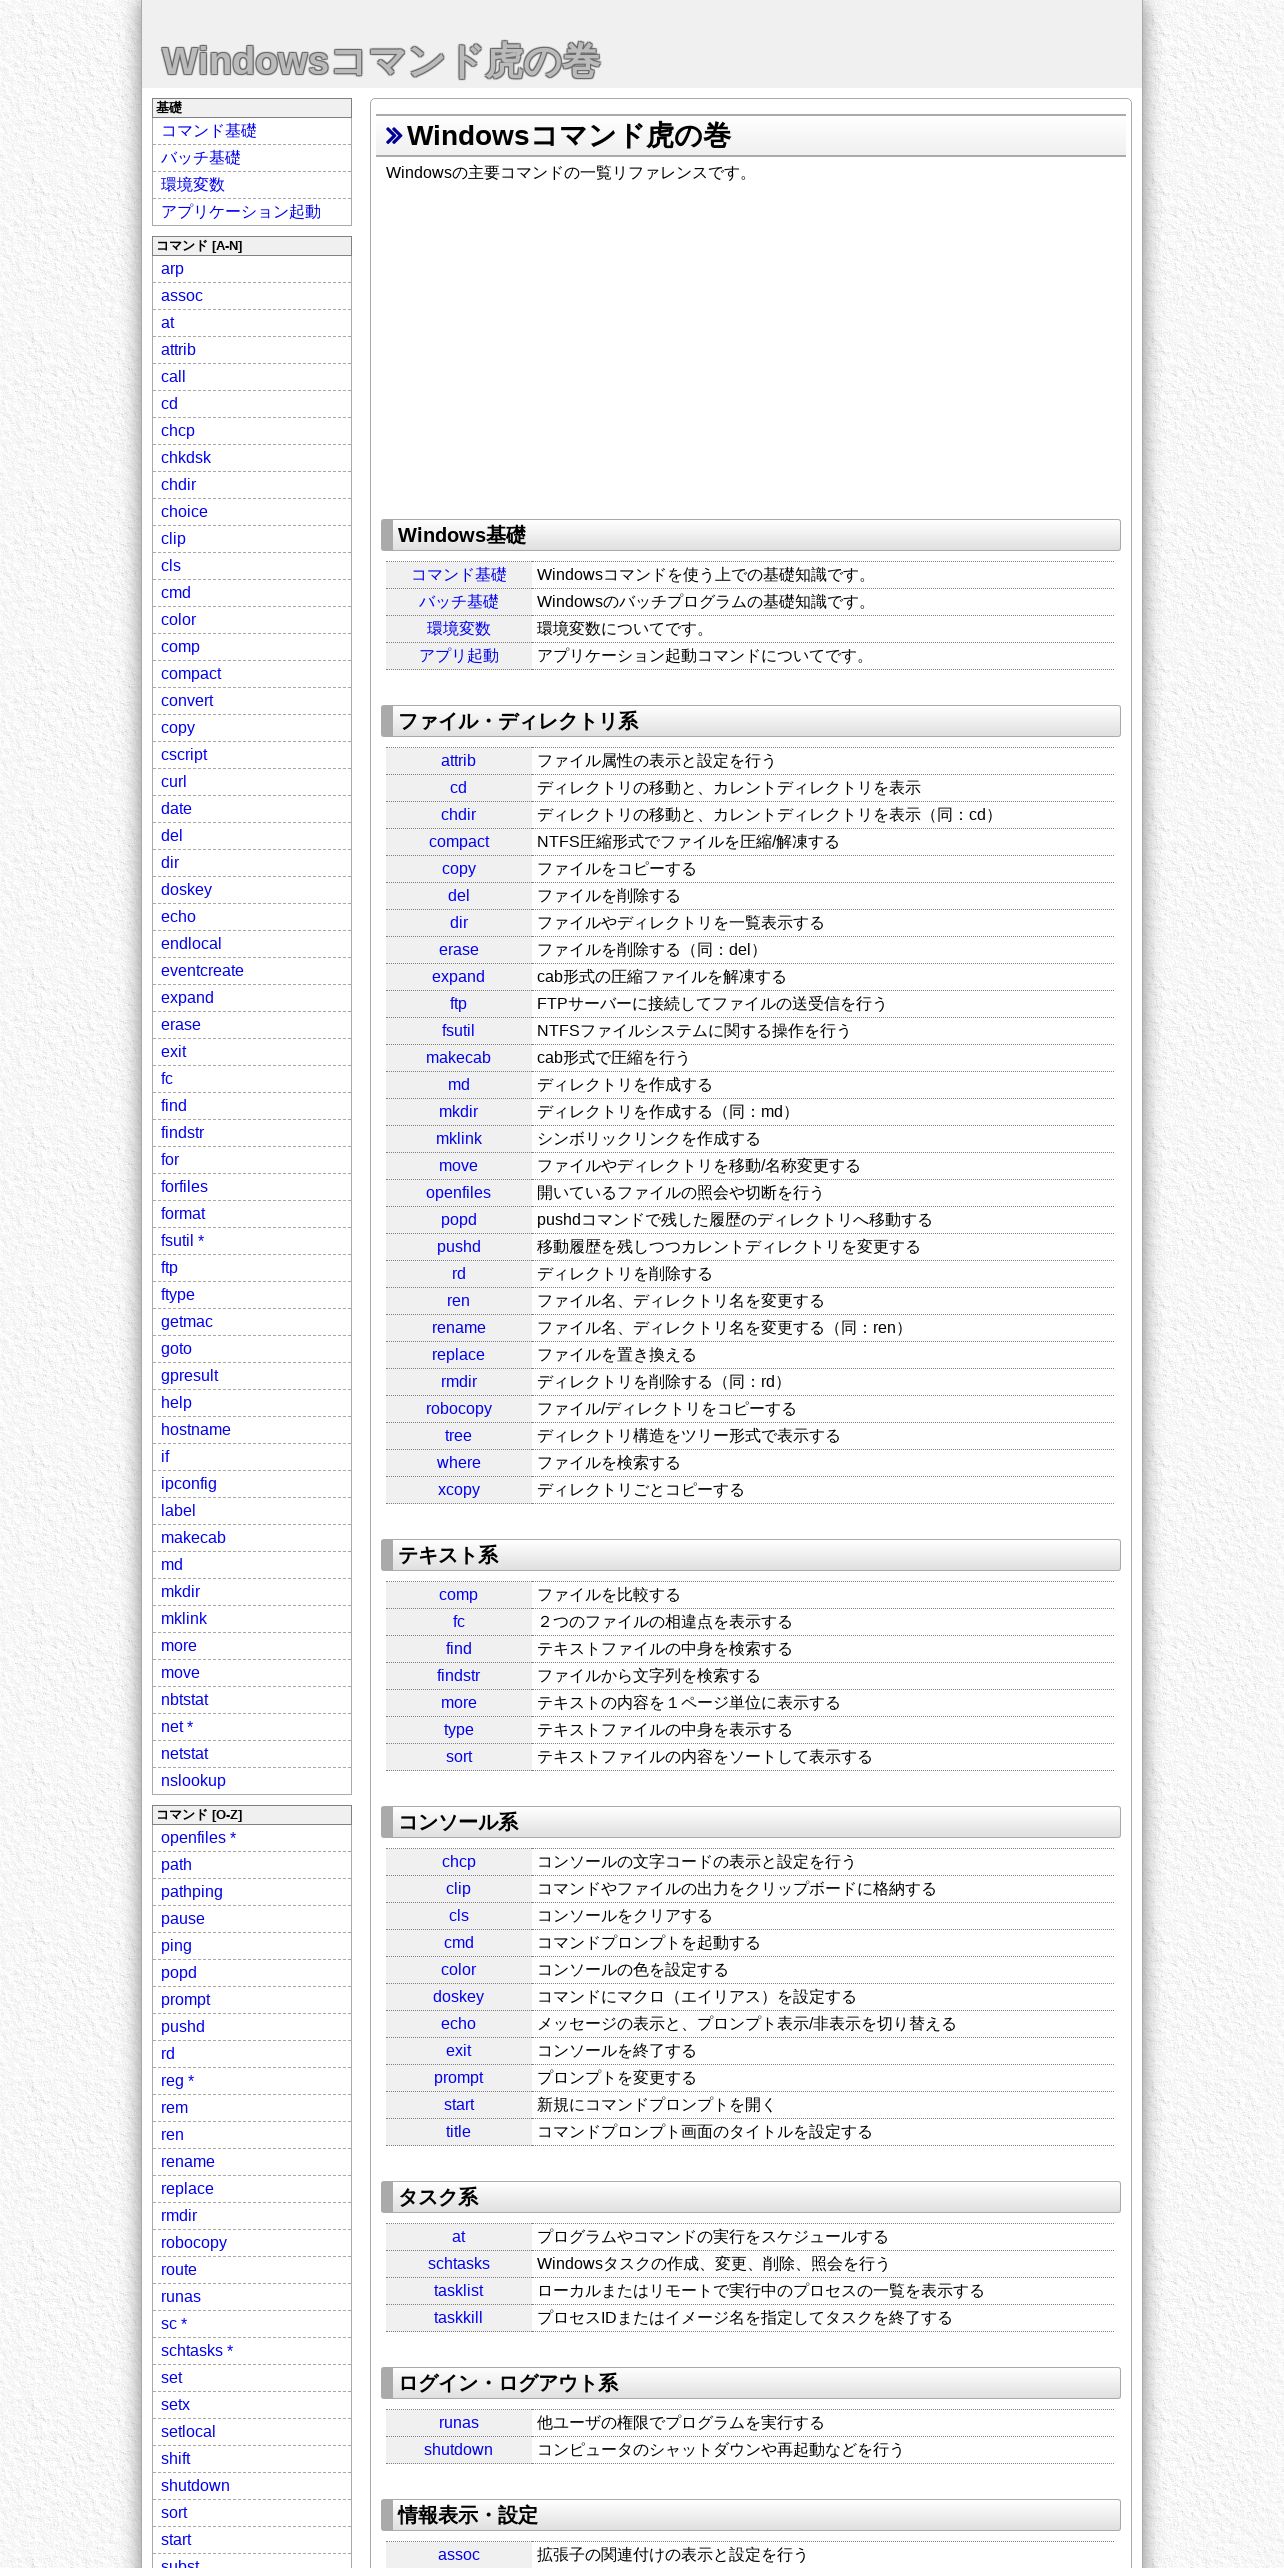Open runas in the login table
The width and height of the screenshot is (1284, 2568).
coord(458,2423)
